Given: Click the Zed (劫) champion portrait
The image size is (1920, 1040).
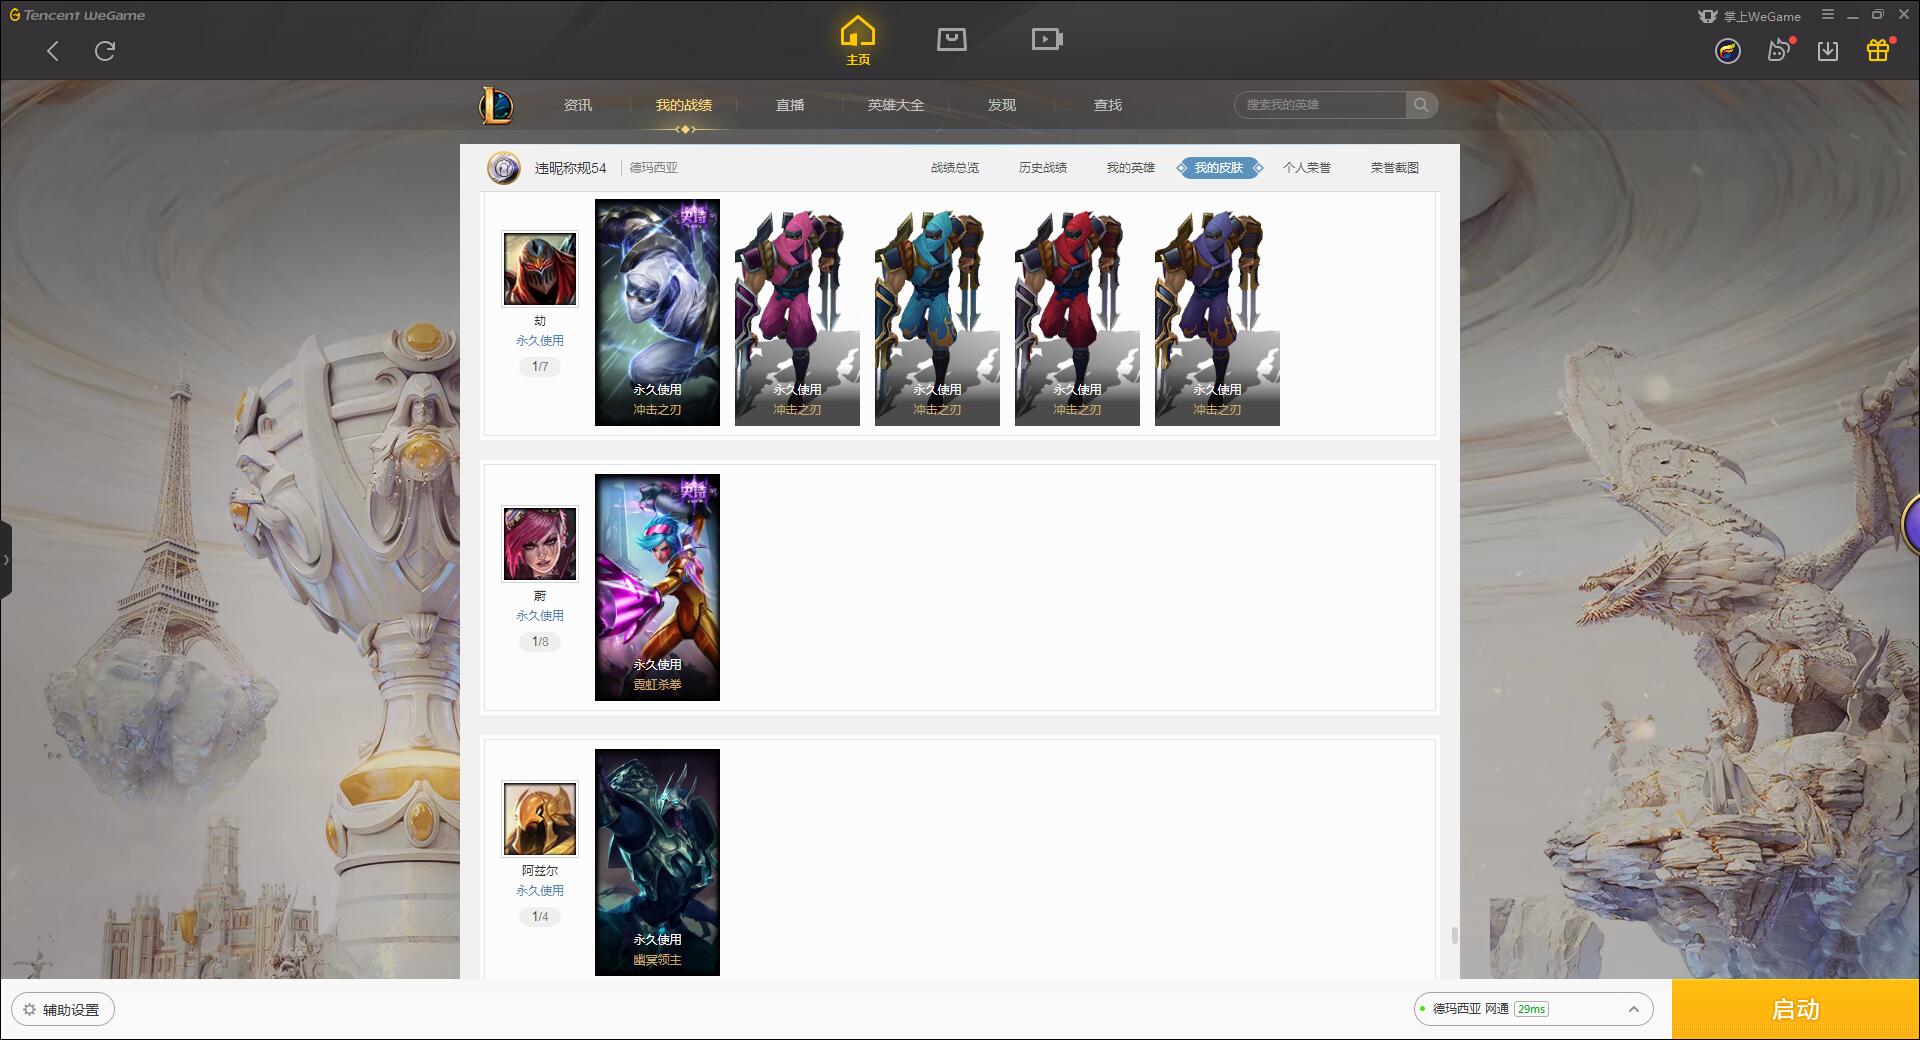Looking at the screenshot, I should [x=540, y=269].
